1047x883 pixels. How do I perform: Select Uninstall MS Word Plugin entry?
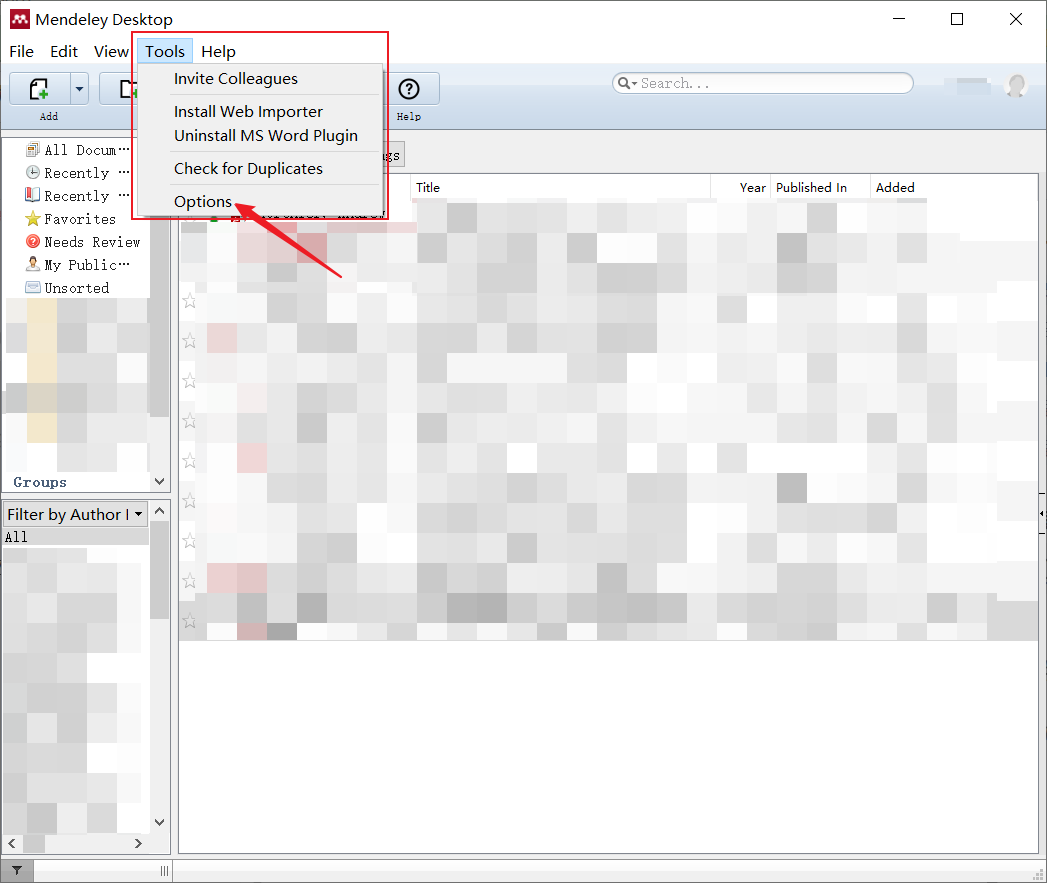point(266,136)
